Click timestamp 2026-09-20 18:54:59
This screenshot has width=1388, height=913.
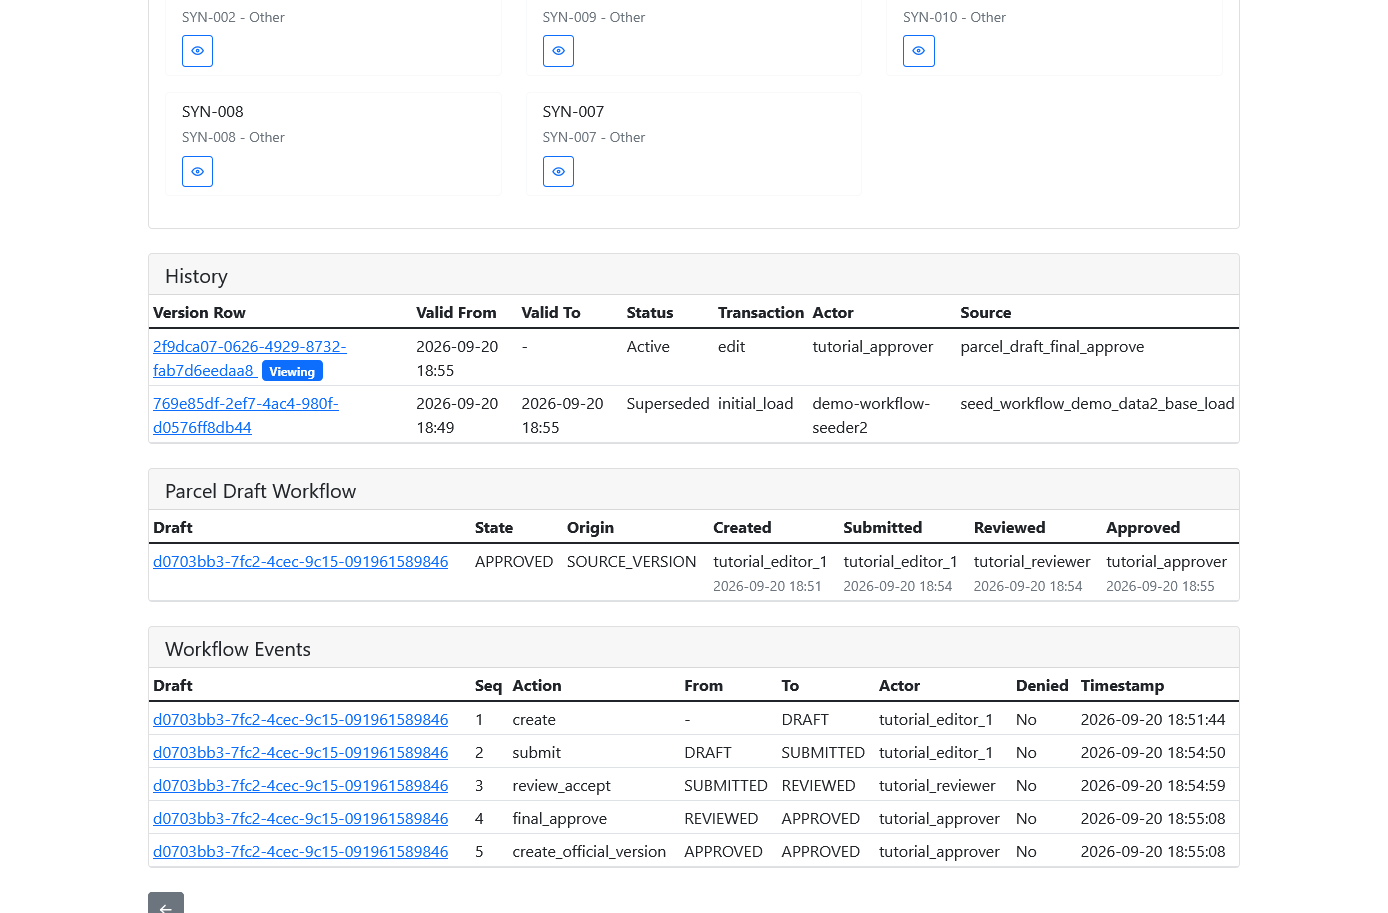pos(1153,786)
